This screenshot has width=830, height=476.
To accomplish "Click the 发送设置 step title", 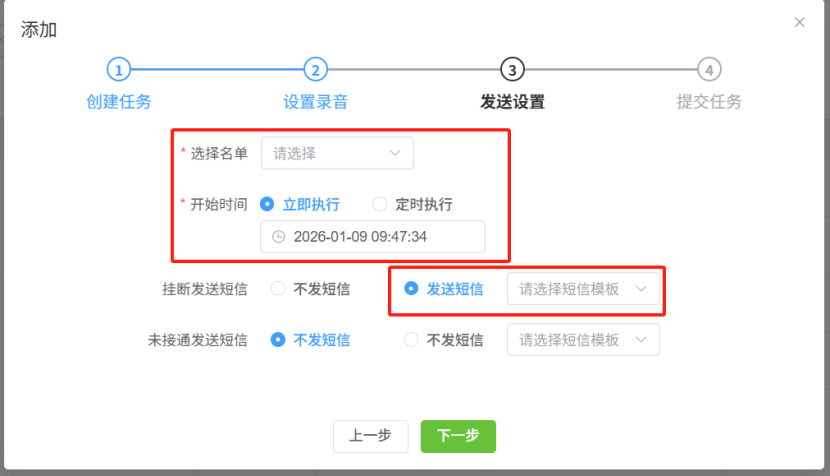I will (x=512, y=101).
